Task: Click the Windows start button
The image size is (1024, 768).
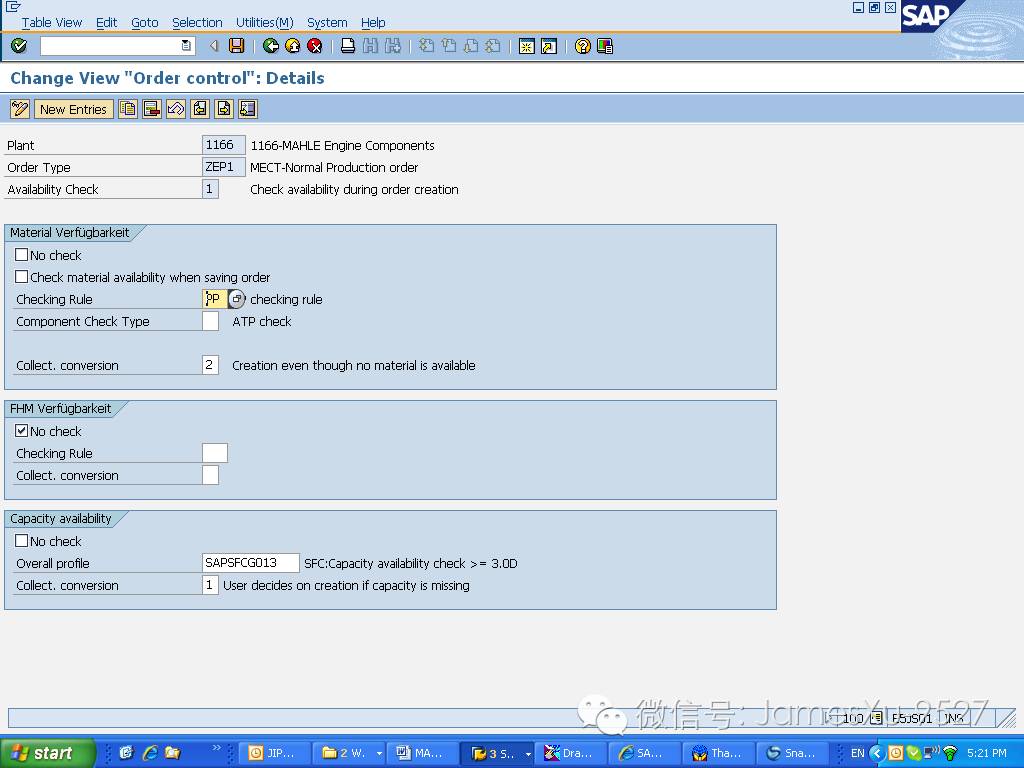Action: (47, 753)
